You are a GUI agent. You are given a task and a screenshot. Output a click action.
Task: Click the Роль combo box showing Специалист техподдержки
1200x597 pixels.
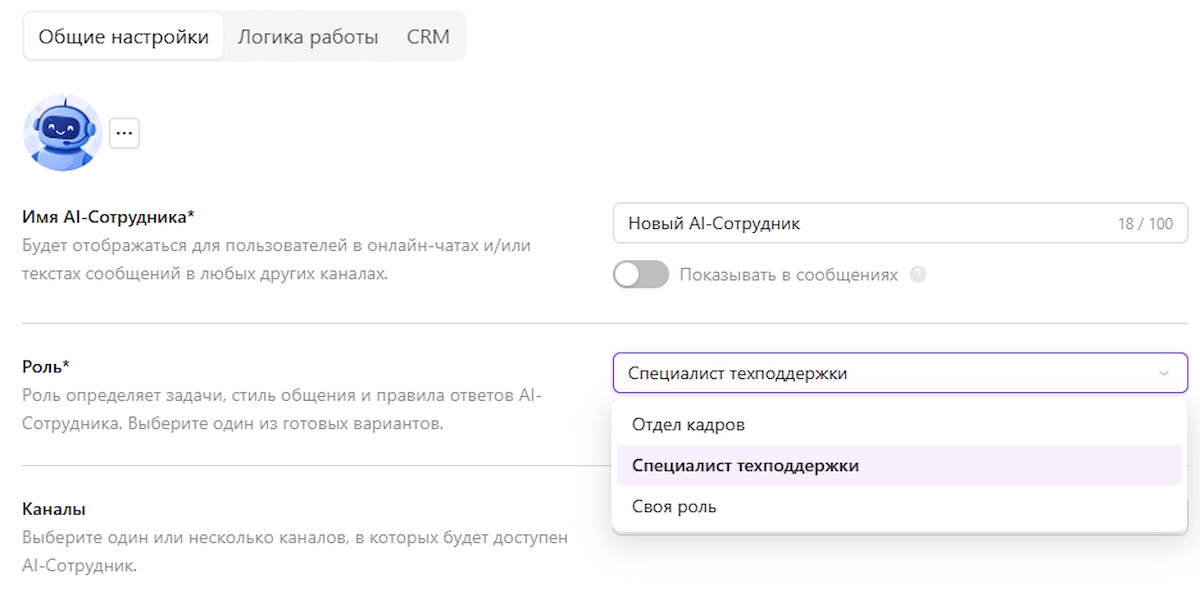pos(900,373)
